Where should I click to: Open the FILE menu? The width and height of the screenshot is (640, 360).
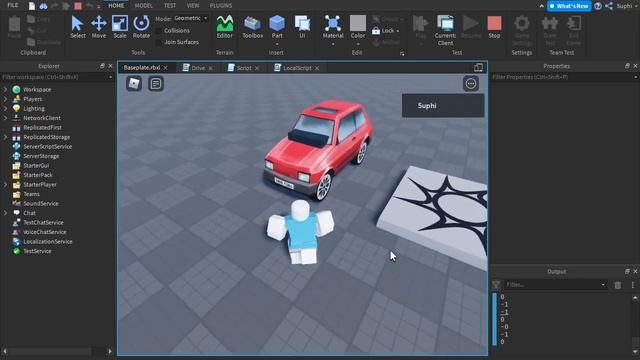pos(13,5)
